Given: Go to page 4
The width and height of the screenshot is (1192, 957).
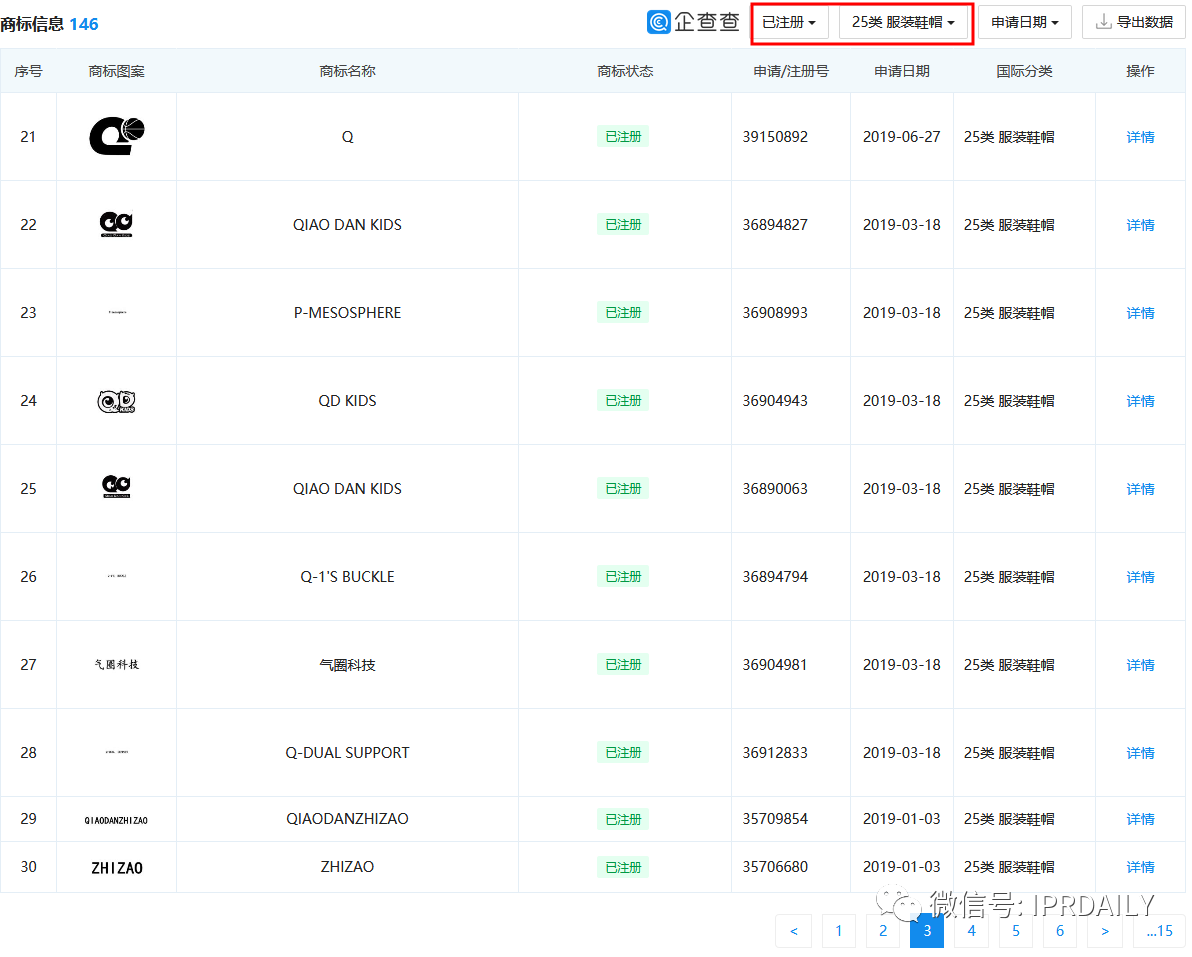Looking at the screenshot, I should tap(971, 930).
